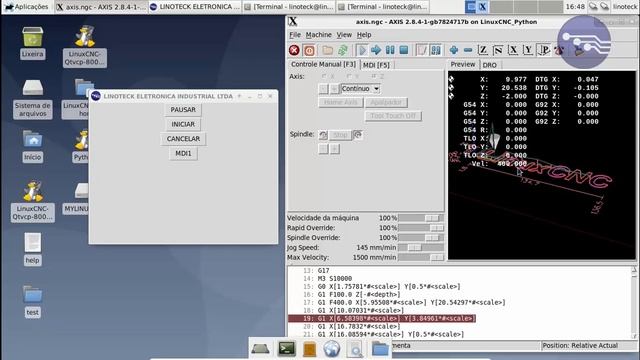This screenshot has width=640, height=360.
Task: Zoom out with blue minus icon
Action: 468,50
